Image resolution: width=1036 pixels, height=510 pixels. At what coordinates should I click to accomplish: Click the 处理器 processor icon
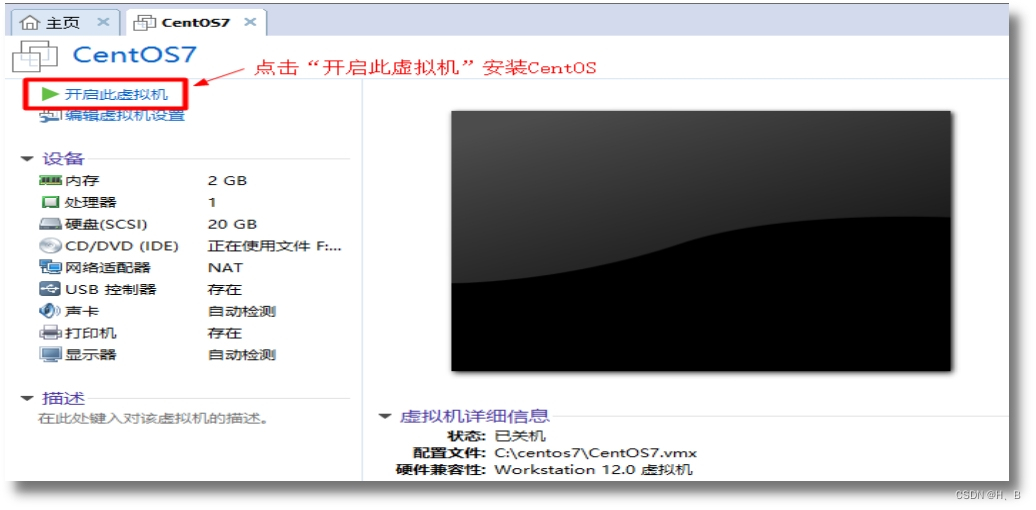coord(50,202)
